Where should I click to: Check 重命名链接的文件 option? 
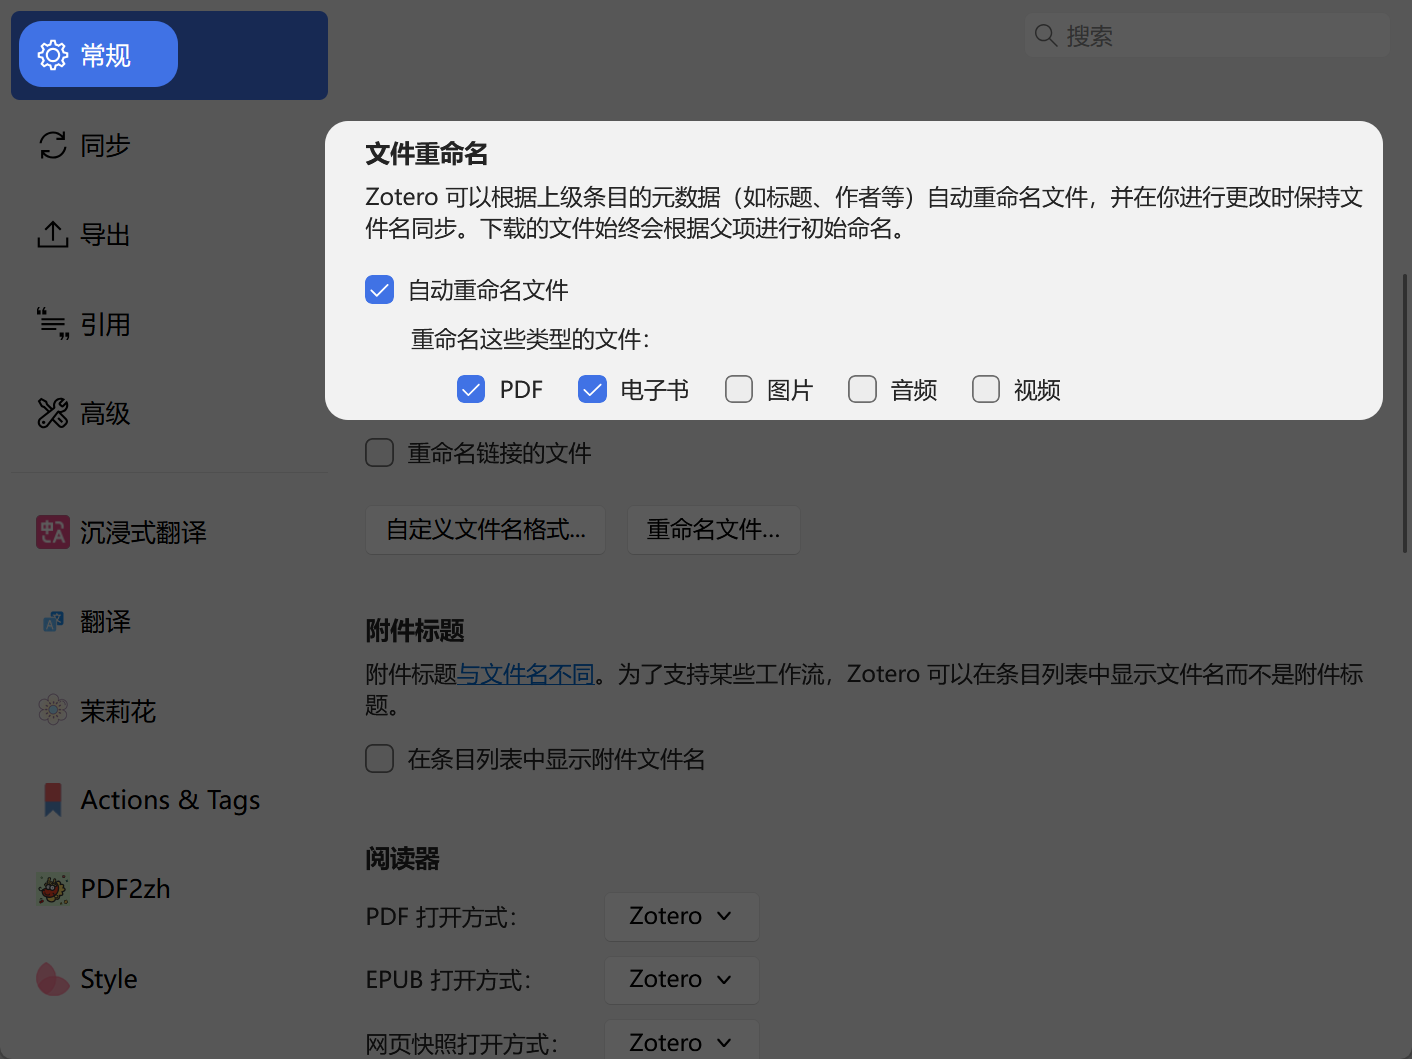379,452
